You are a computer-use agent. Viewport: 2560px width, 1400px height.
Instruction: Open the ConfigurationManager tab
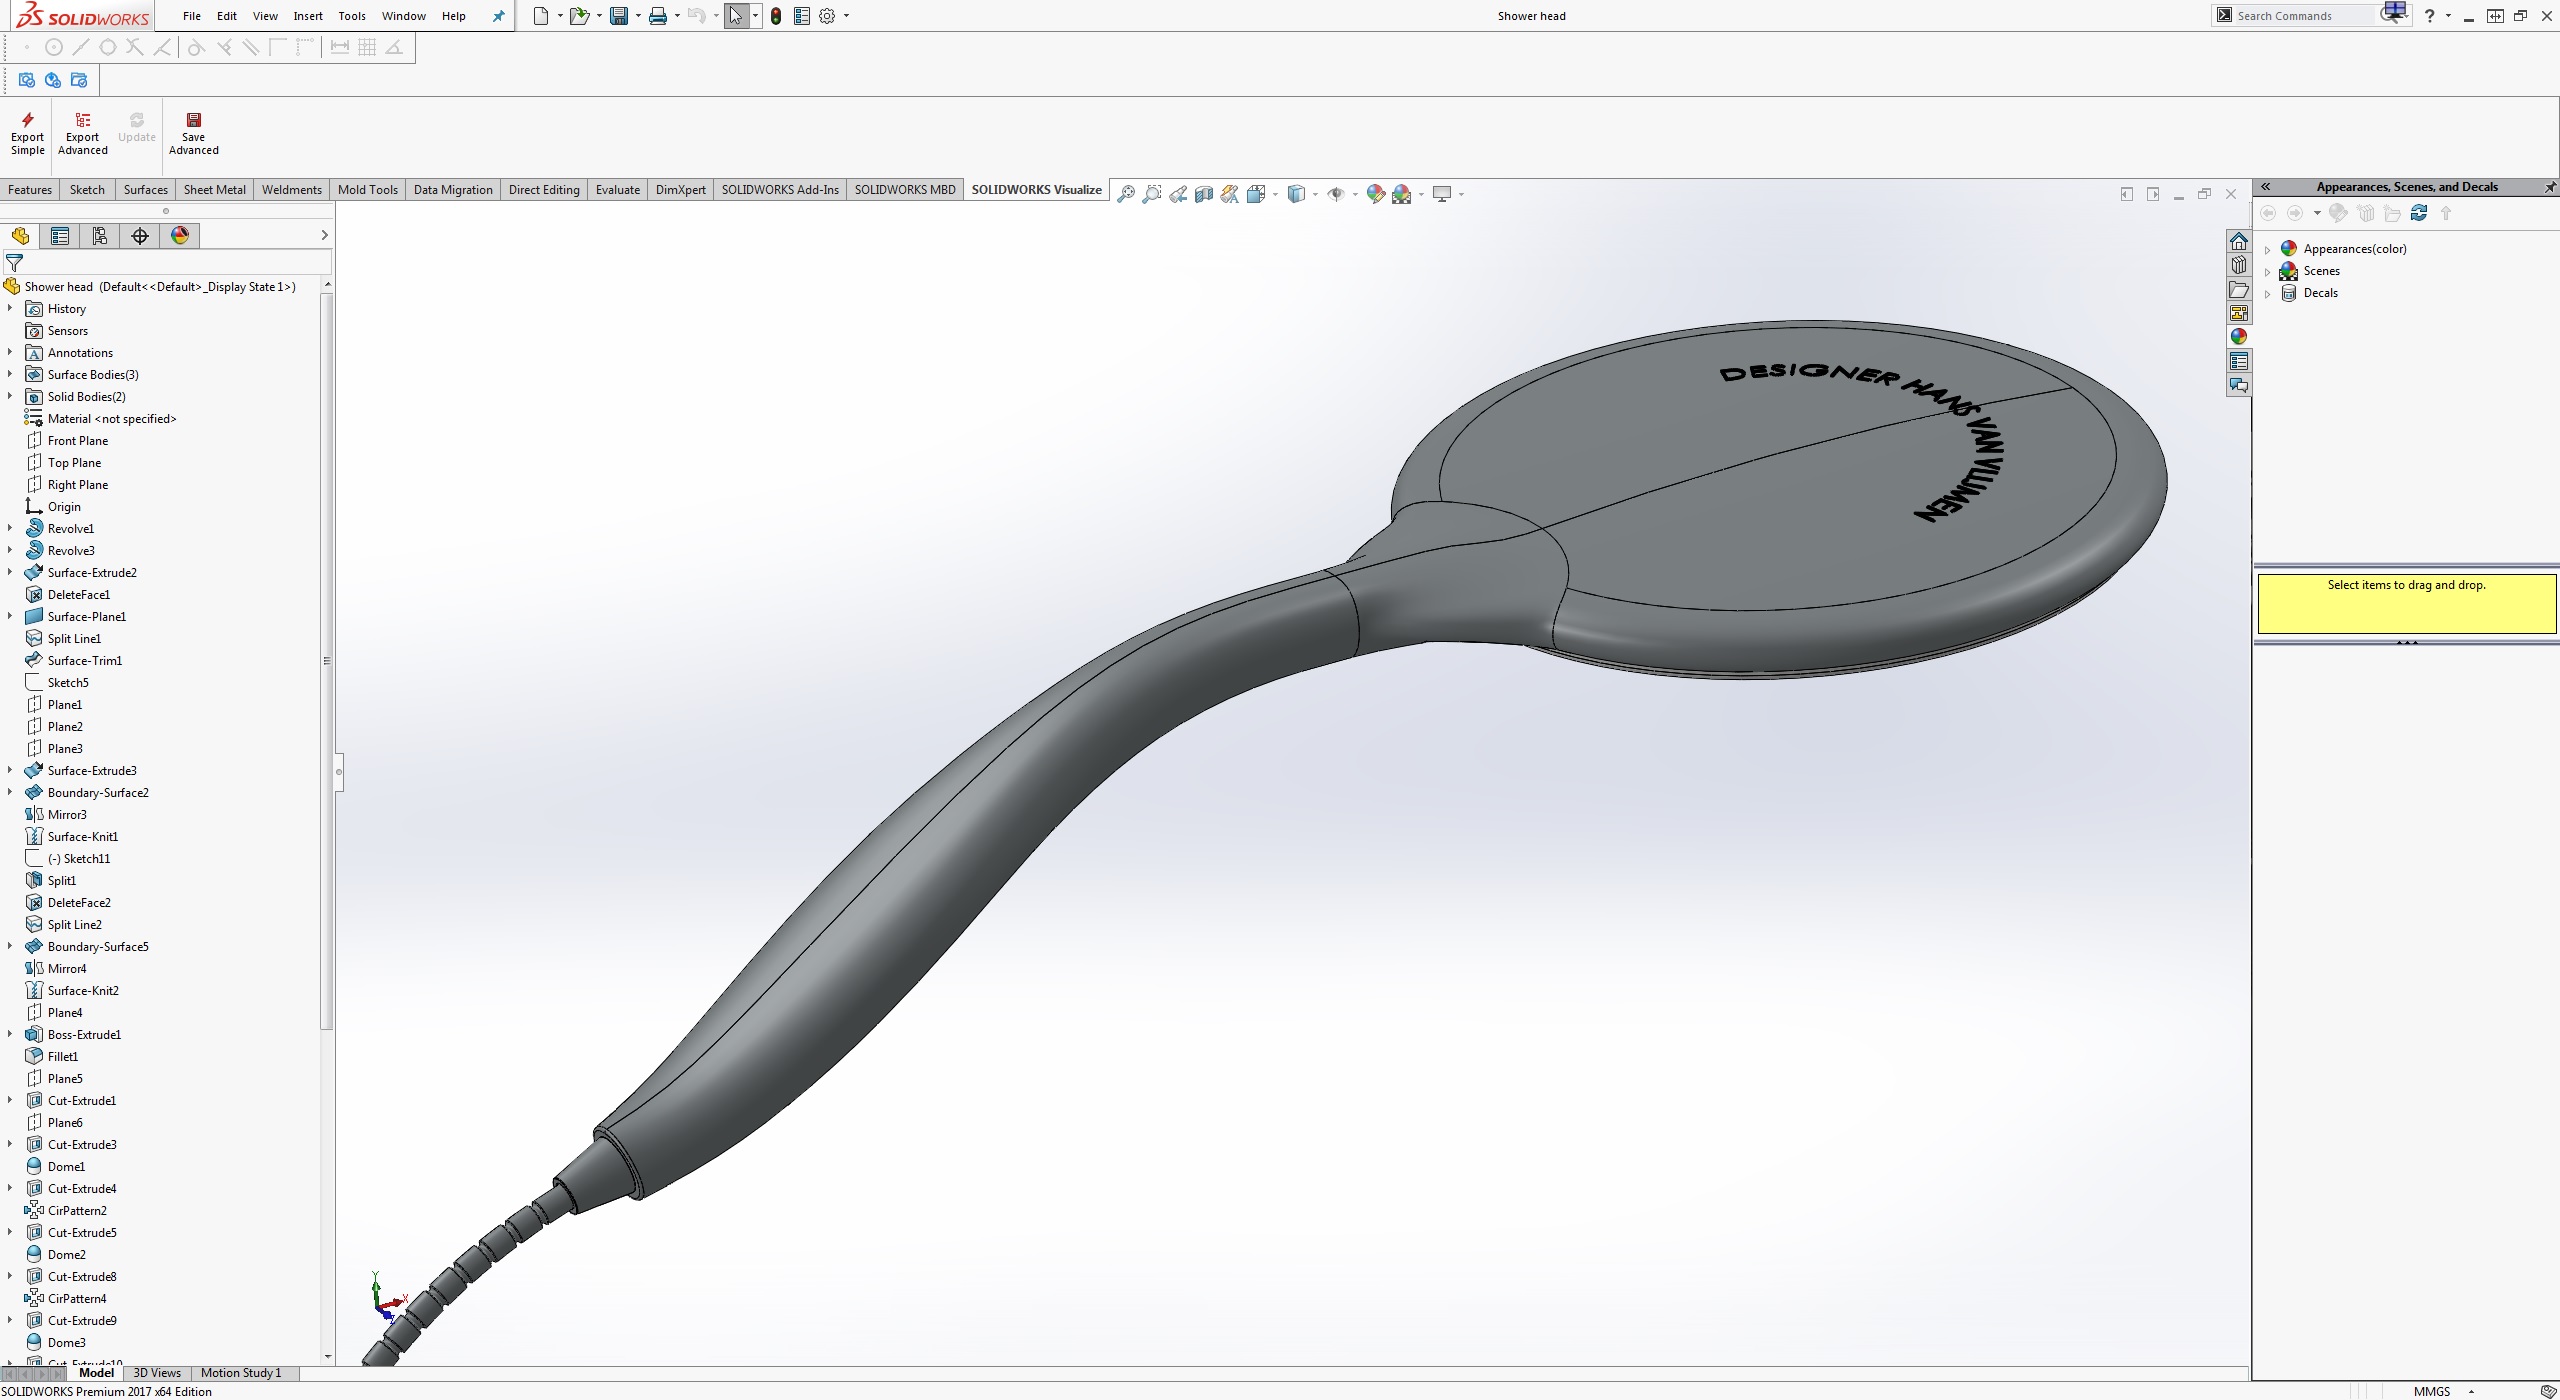100,236
